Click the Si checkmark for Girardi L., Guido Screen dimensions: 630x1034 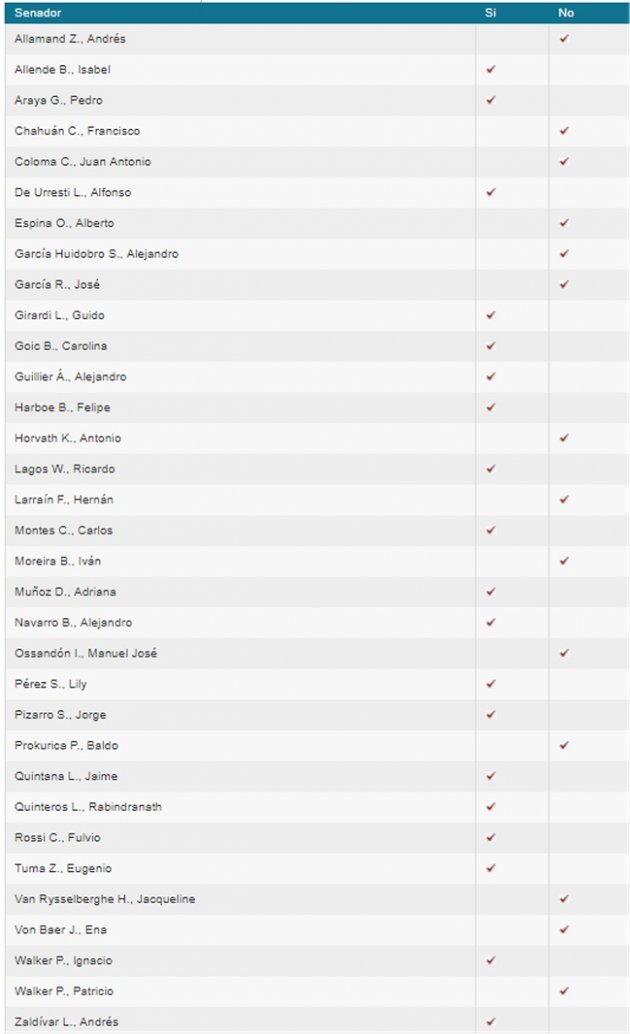click(490, 315)
